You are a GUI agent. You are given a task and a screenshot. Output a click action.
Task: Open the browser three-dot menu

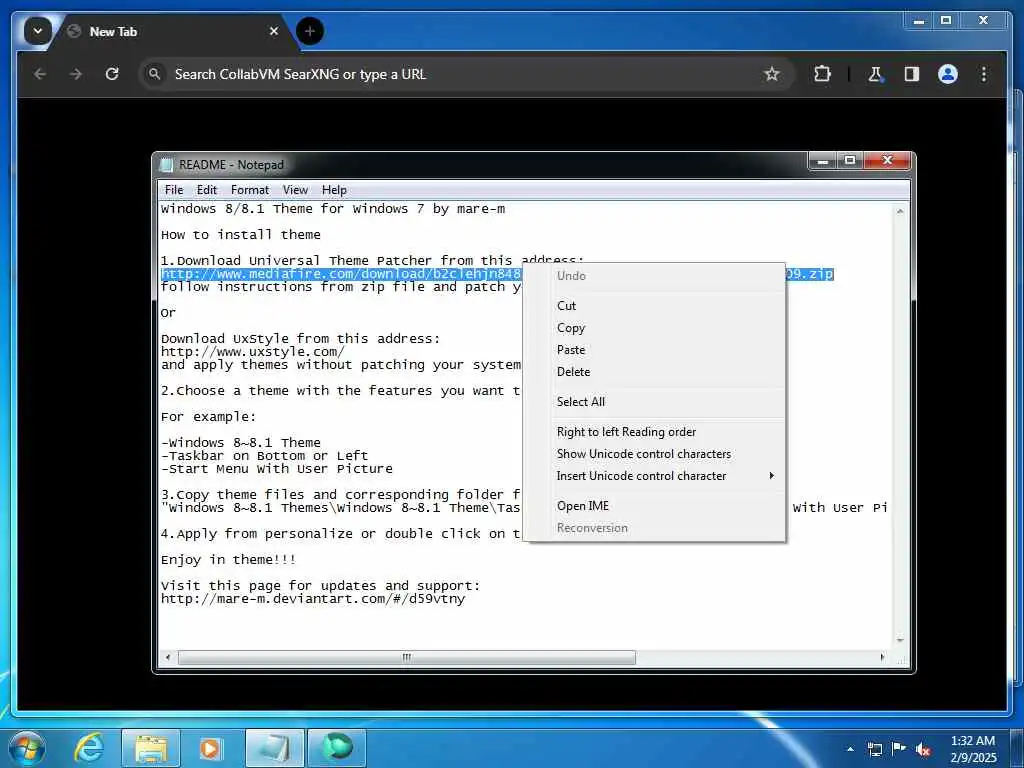(x=984, y=74)
